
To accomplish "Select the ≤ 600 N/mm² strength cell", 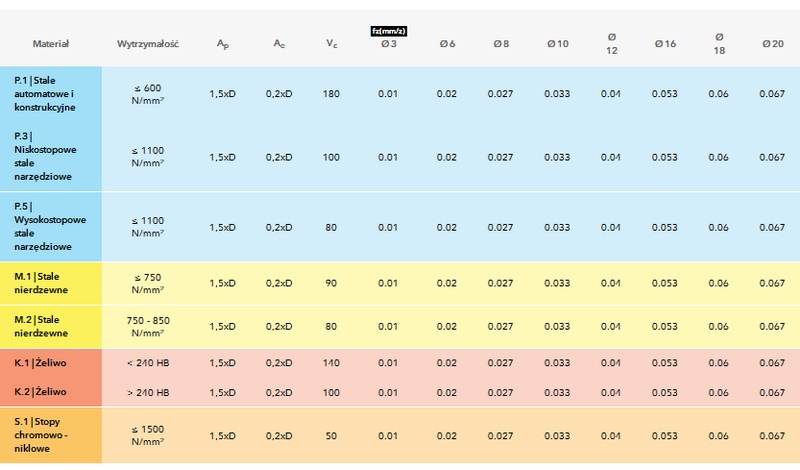I will [x=147, y=94].
